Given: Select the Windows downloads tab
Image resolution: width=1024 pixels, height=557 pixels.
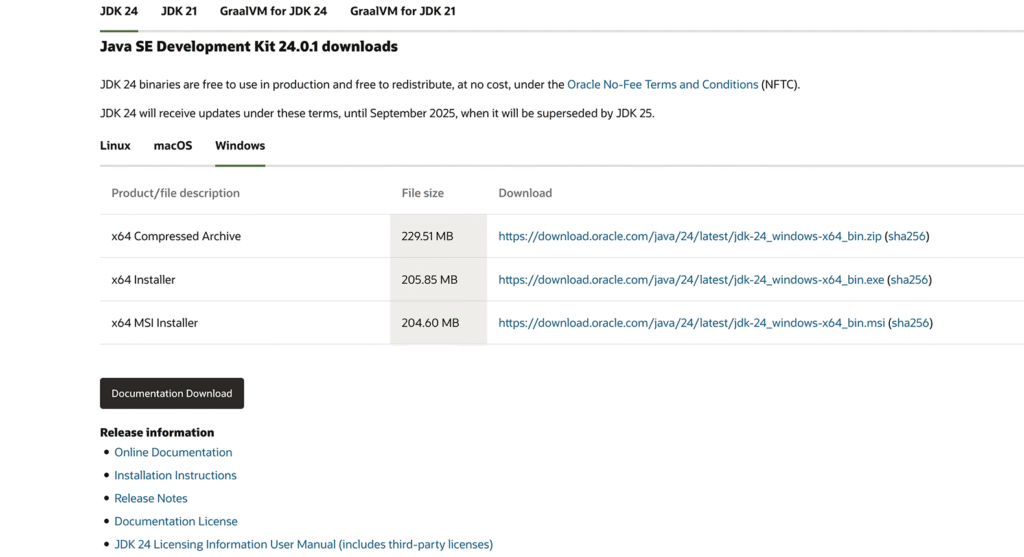Looking at the screenshot, I should [240, 146].
